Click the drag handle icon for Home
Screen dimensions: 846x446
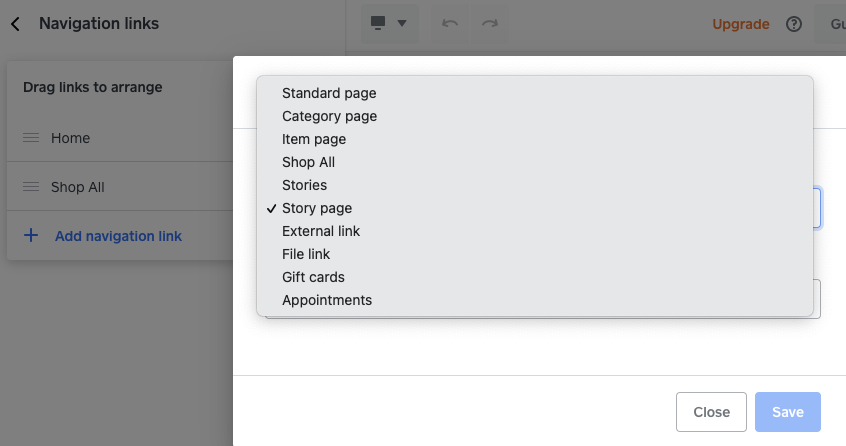(31, 138)
